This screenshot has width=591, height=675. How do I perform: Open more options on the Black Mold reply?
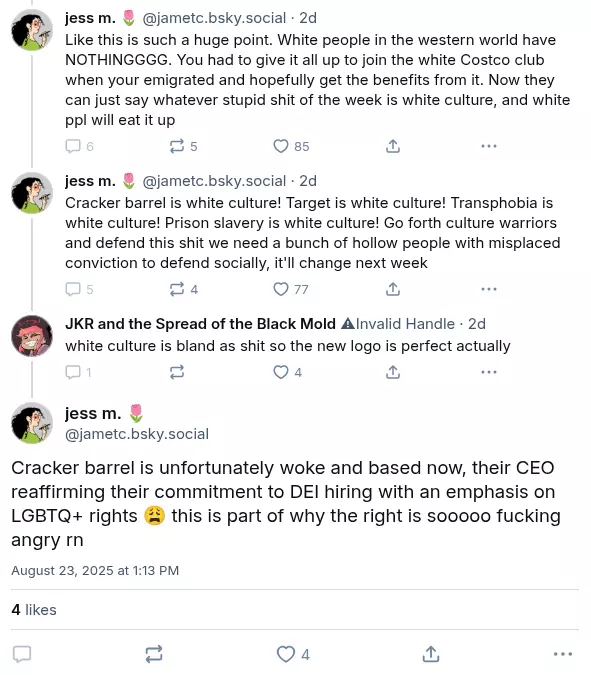489,372
